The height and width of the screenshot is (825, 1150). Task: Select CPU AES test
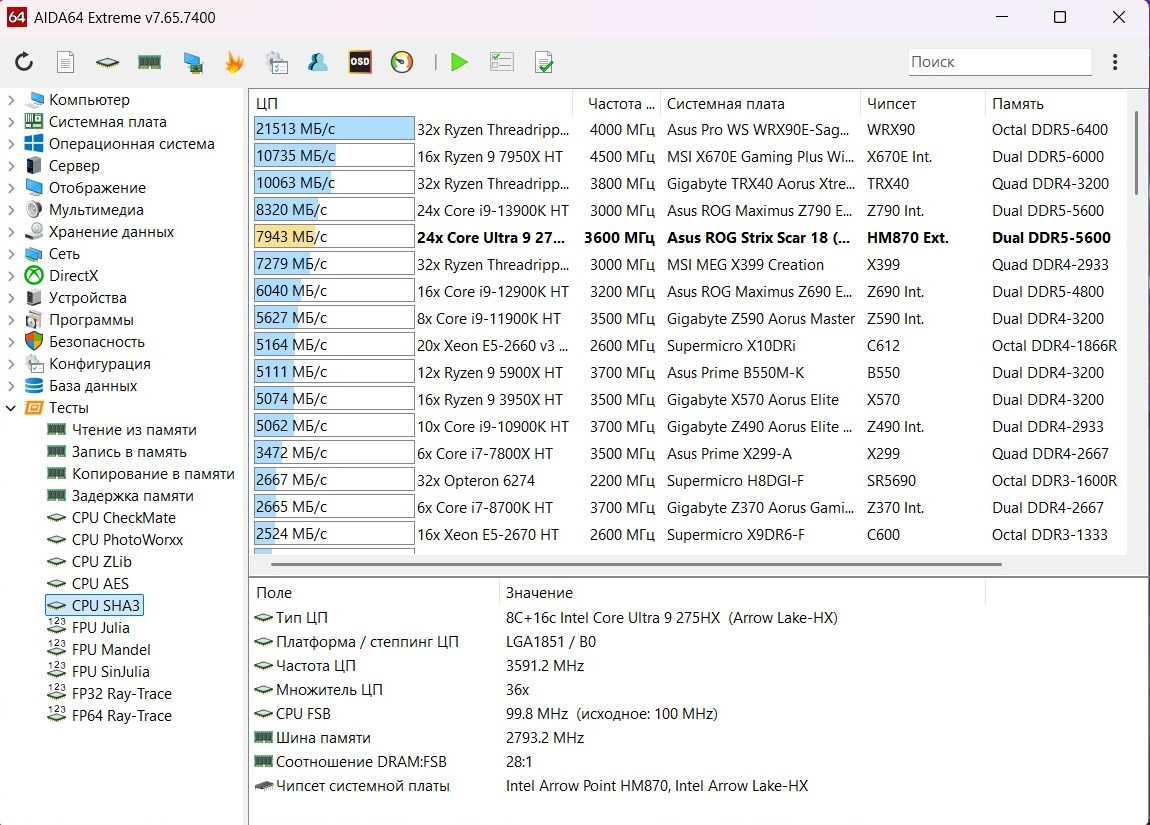point(100,584)
